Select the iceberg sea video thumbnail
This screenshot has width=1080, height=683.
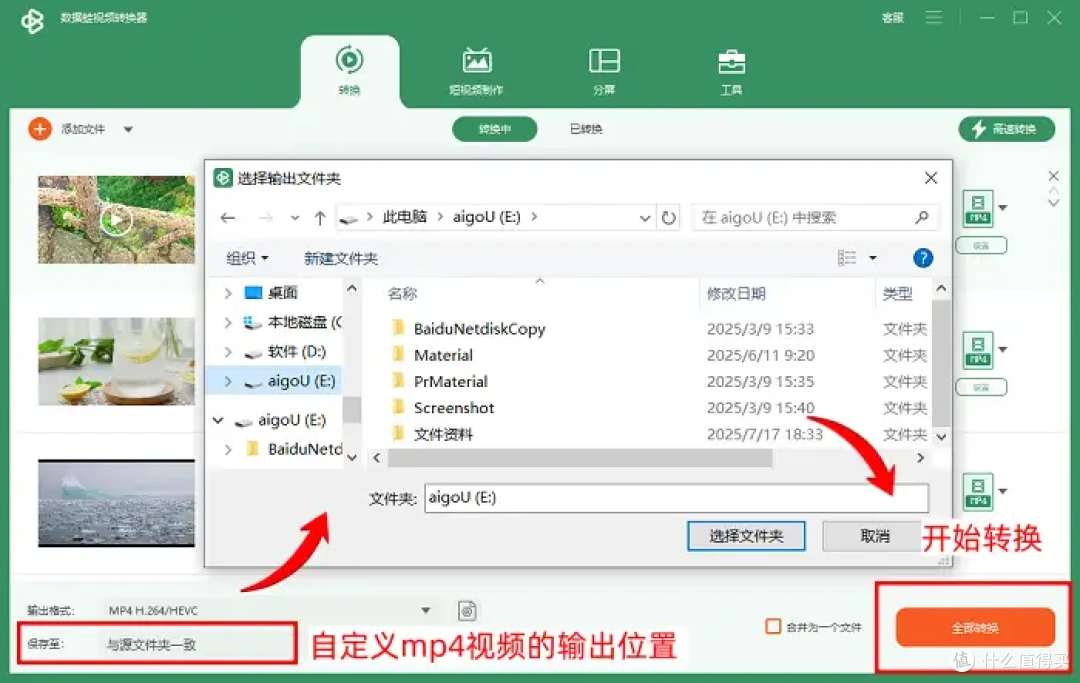pos(116,503)
